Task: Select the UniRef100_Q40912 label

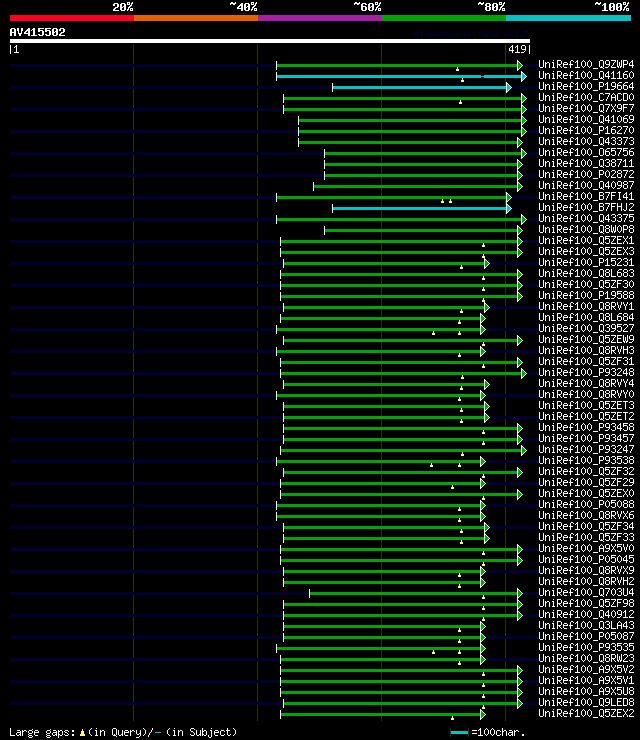Action: click(586, 614)
